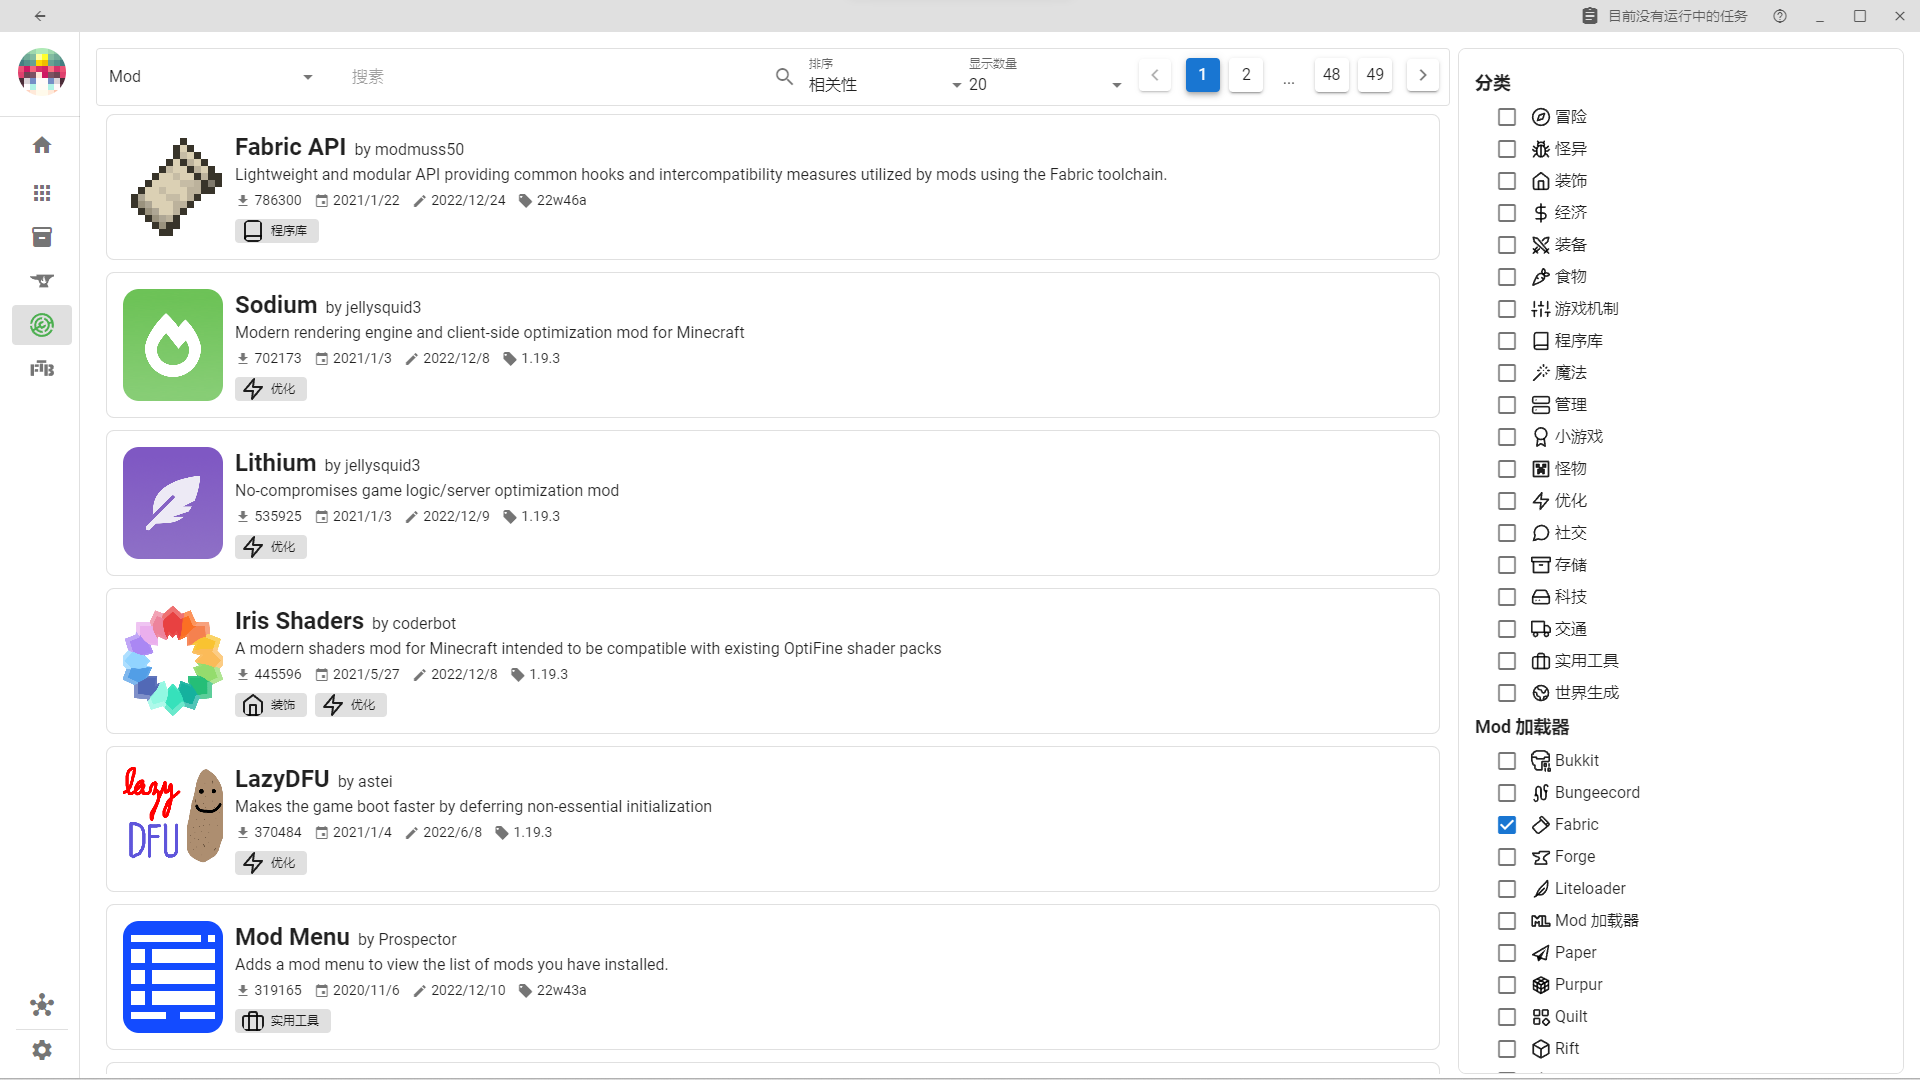The height and width of the screenshot is (1080, 1920).
Task: Open the 显示数量 count dropdown
Action: [1045, 77]
